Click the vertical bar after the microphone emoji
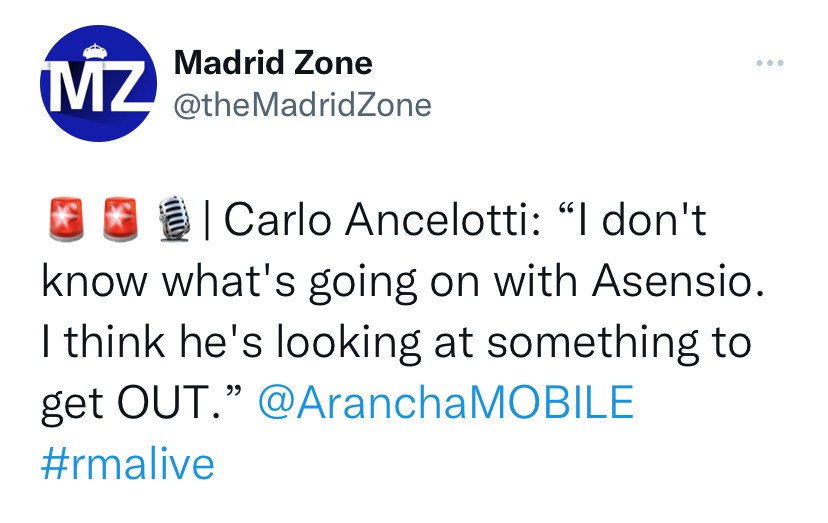This screenshot has height=523, width=828. [x=206, y=222]
